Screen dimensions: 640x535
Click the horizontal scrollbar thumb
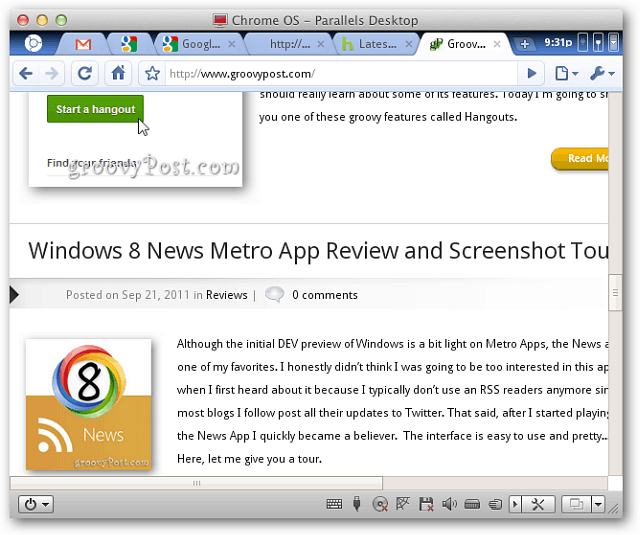point(196,483)
